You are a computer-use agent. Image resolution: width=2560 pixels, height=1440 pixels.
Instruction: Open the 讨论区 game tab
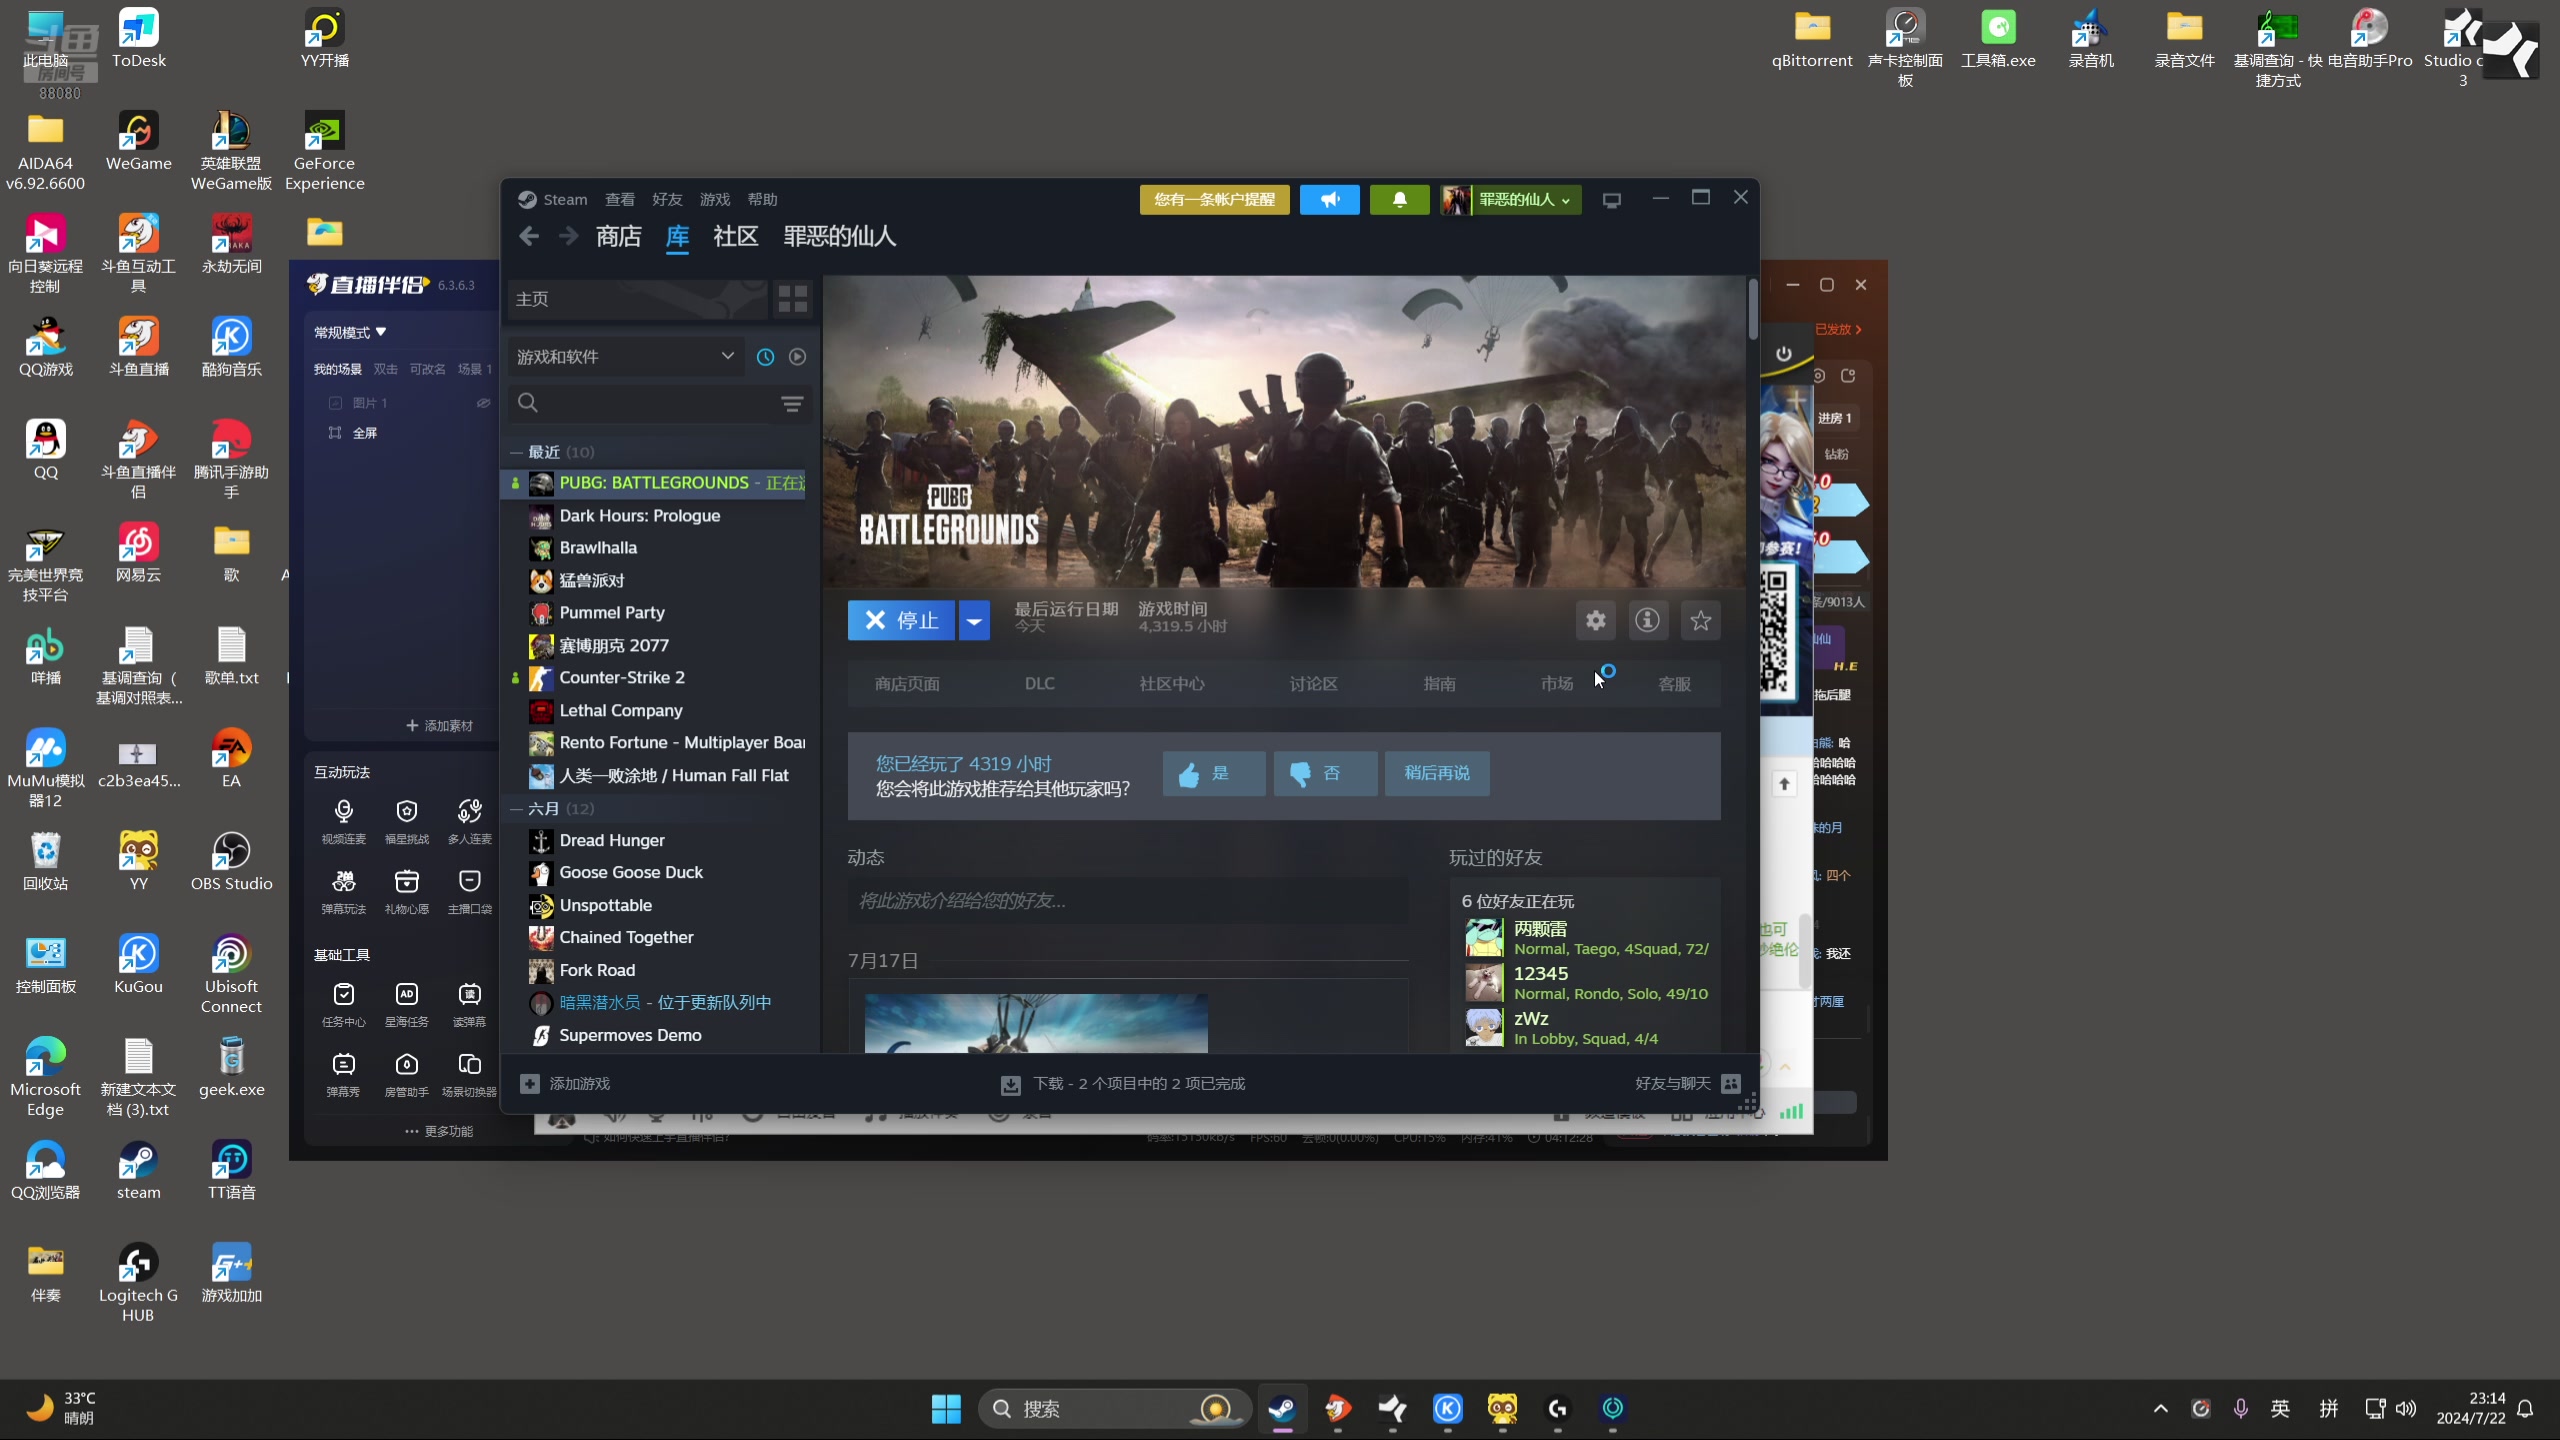point(1313,683)
